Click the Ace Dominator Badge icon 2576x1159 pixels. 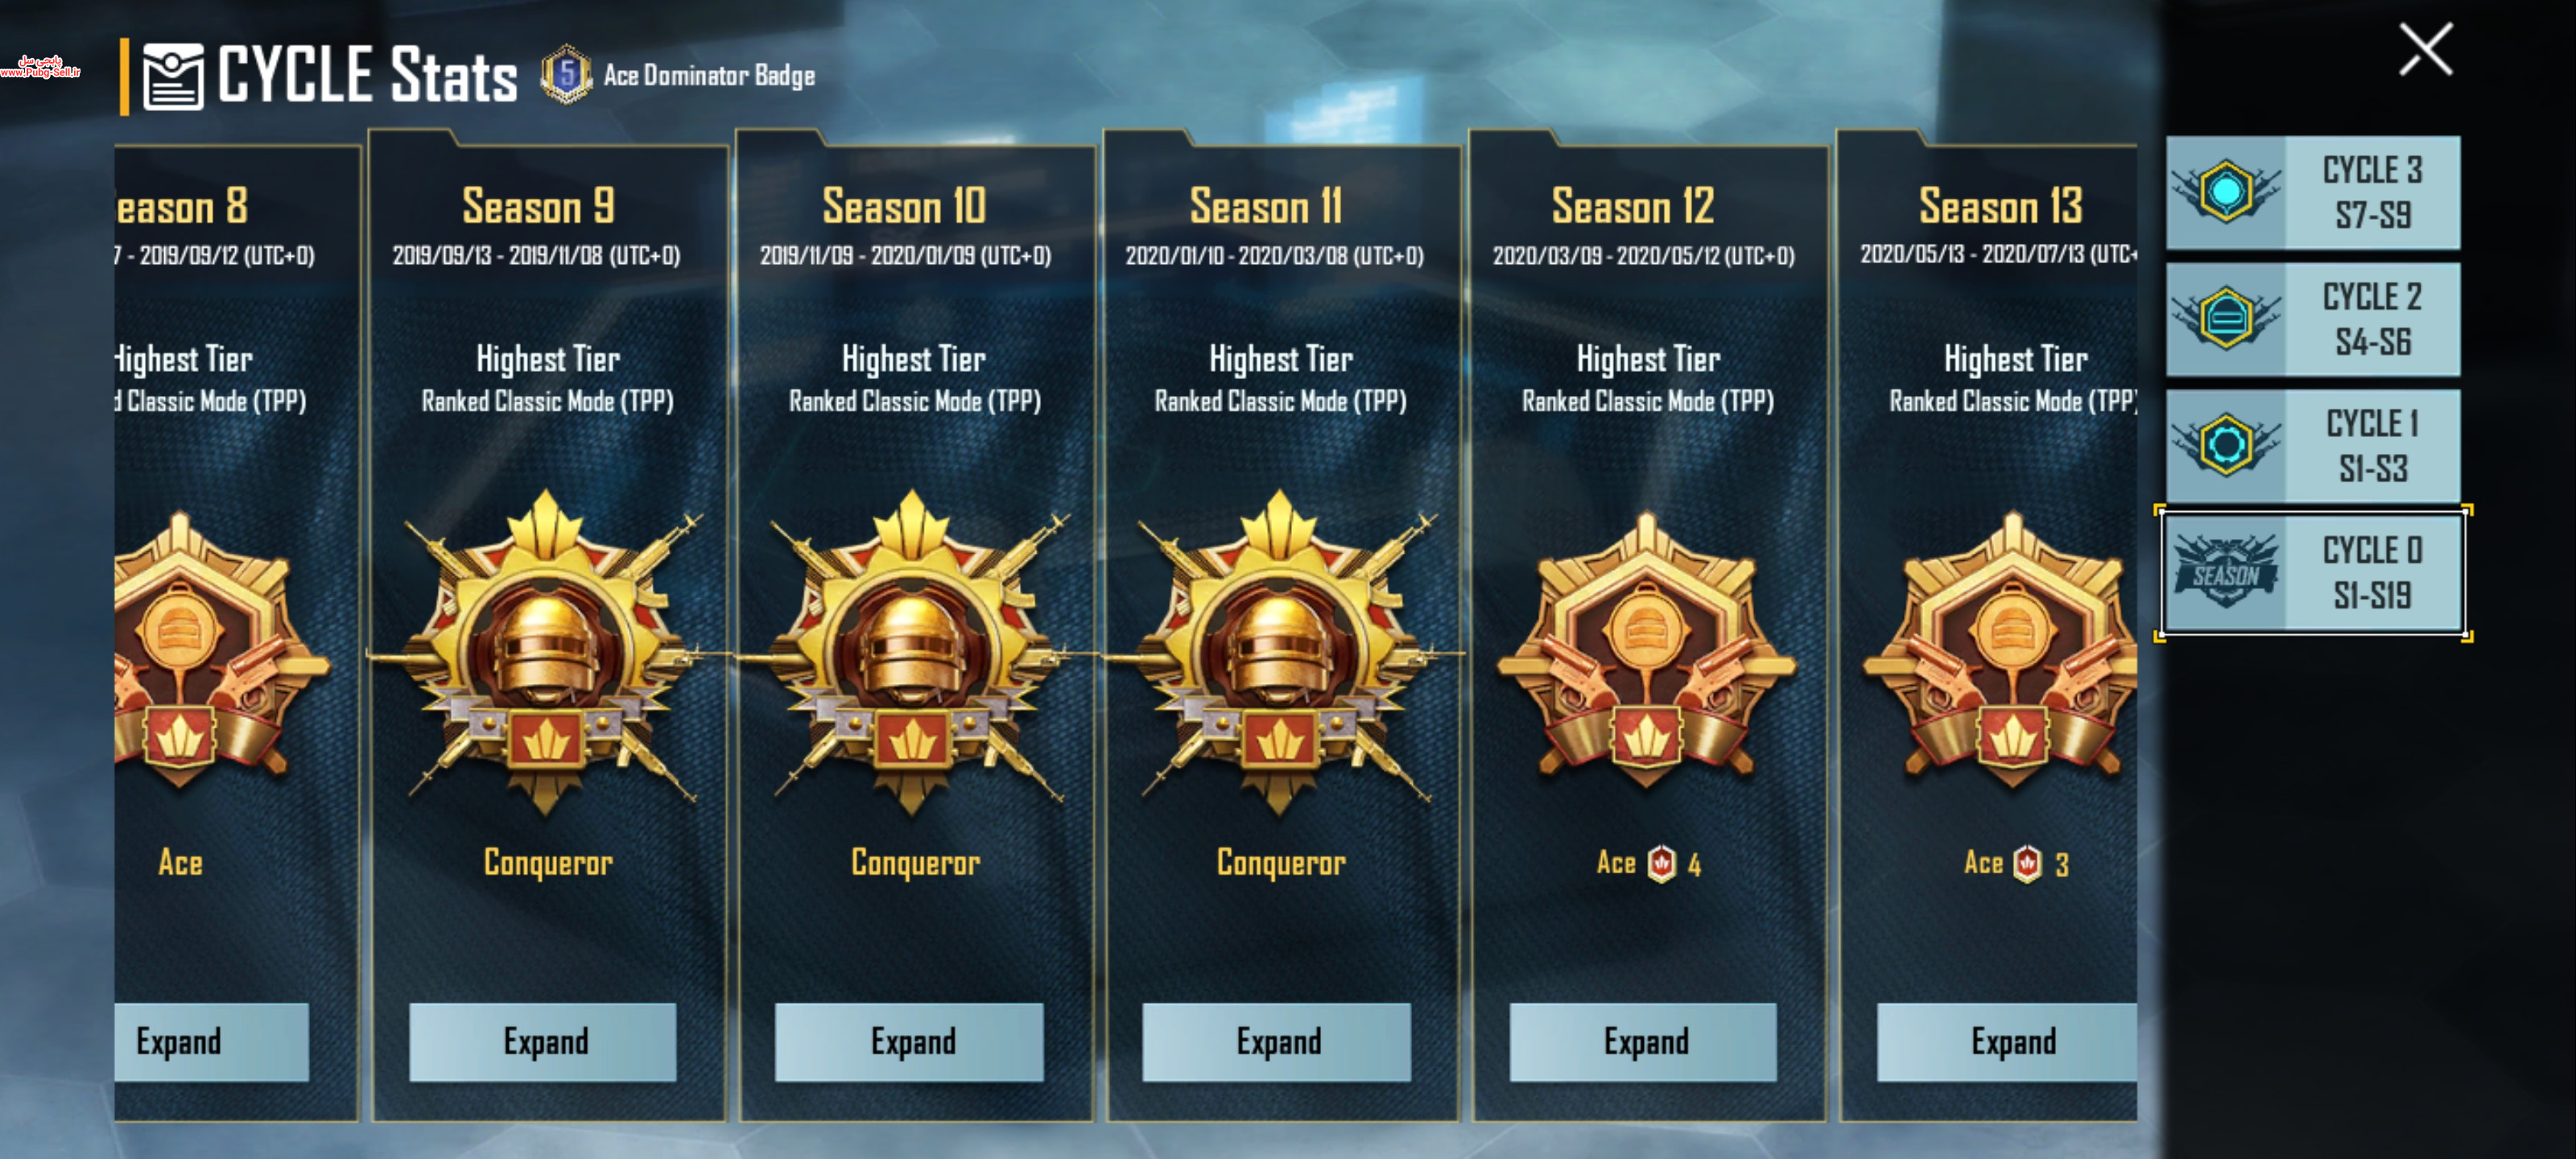click(x=567, y=75)
